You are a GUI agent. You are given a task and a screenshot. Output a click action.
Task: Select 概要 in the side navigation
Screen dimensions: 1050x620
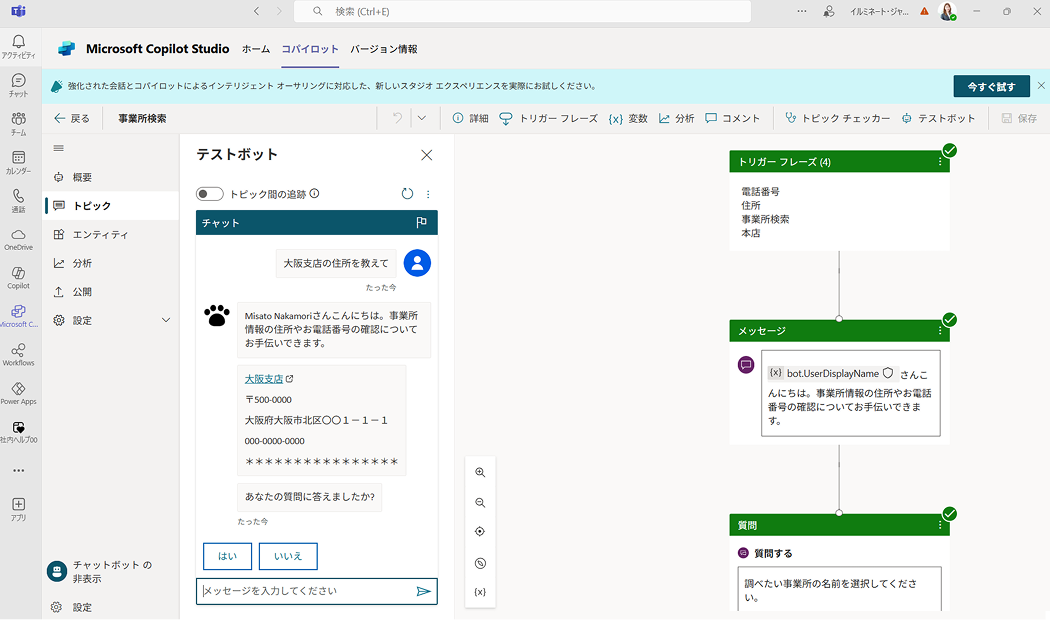coord(111,177)
